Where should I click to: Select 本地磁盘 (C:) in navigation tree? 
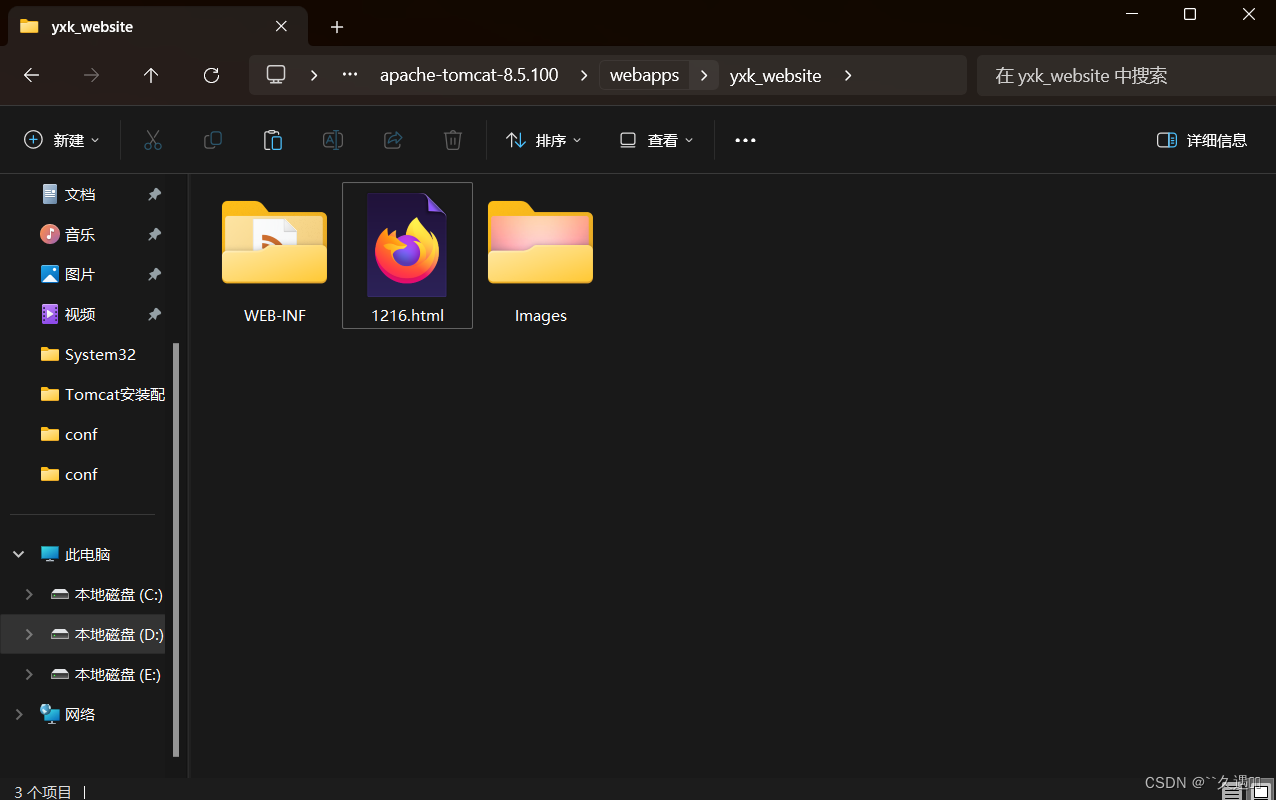tap(106, 594)
